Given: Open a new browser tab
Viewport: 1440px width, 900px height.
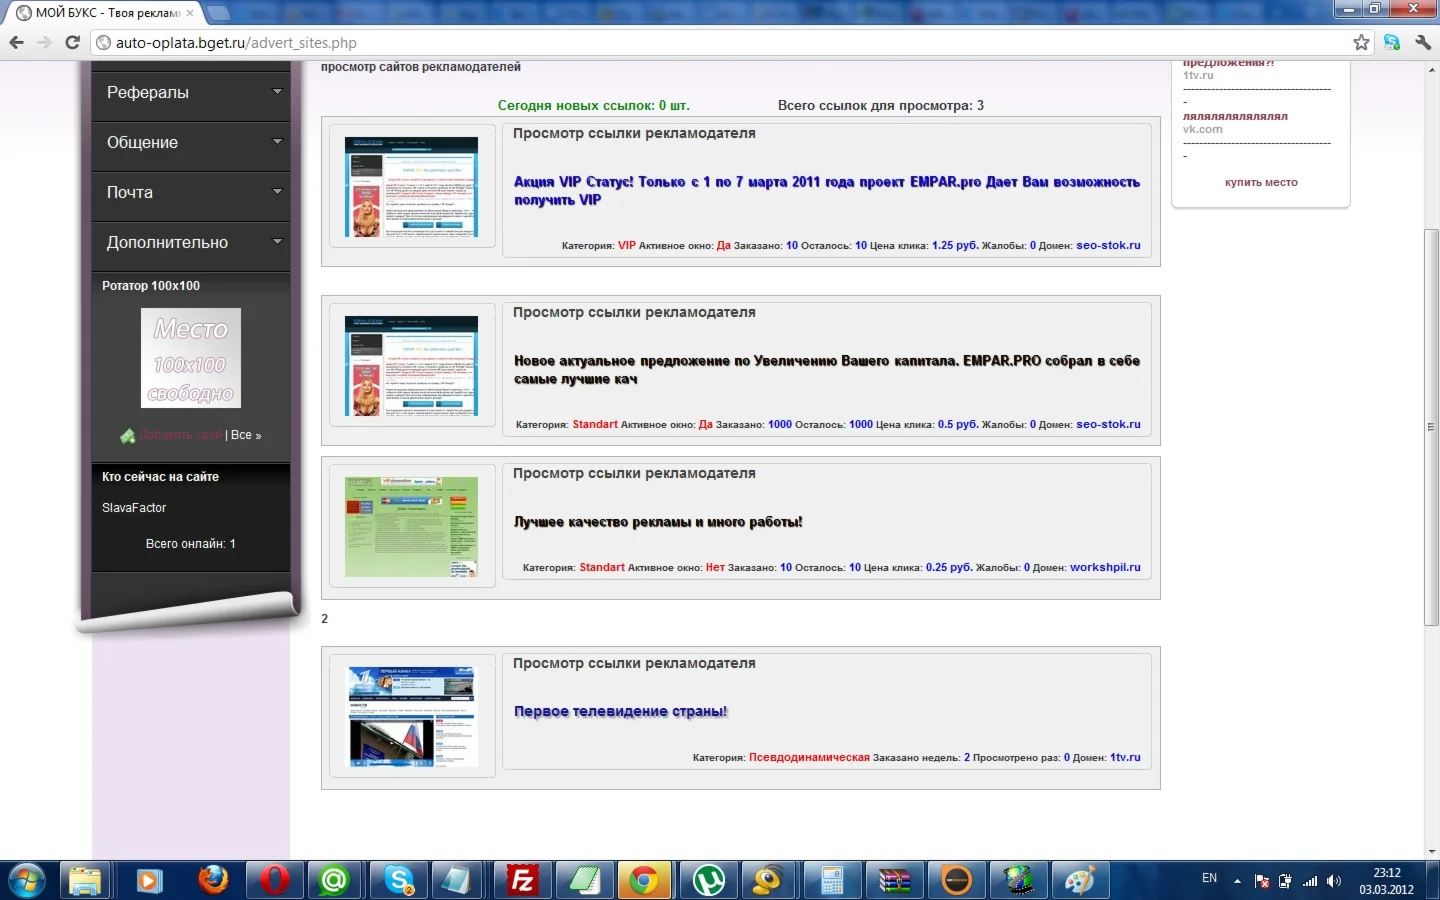Looking at the screenshot, I should (x=218, y=13).
